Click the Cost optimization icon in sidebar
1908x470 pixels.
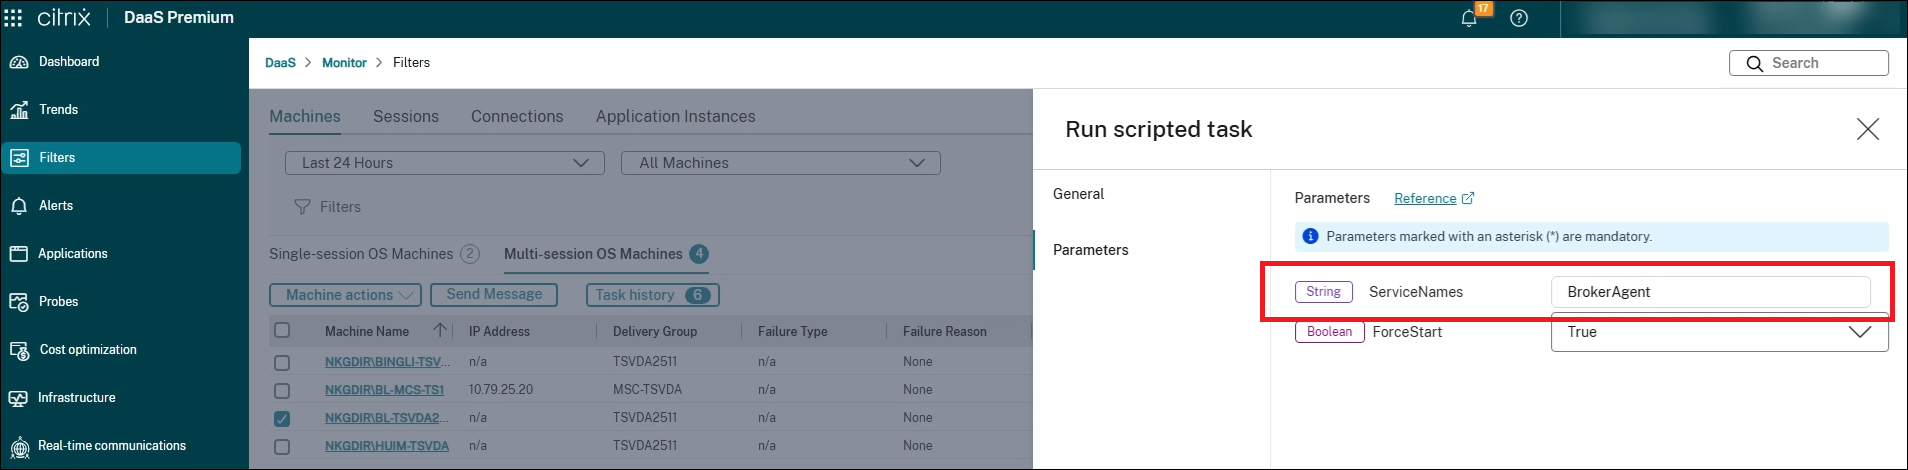(x=19, y=350)
